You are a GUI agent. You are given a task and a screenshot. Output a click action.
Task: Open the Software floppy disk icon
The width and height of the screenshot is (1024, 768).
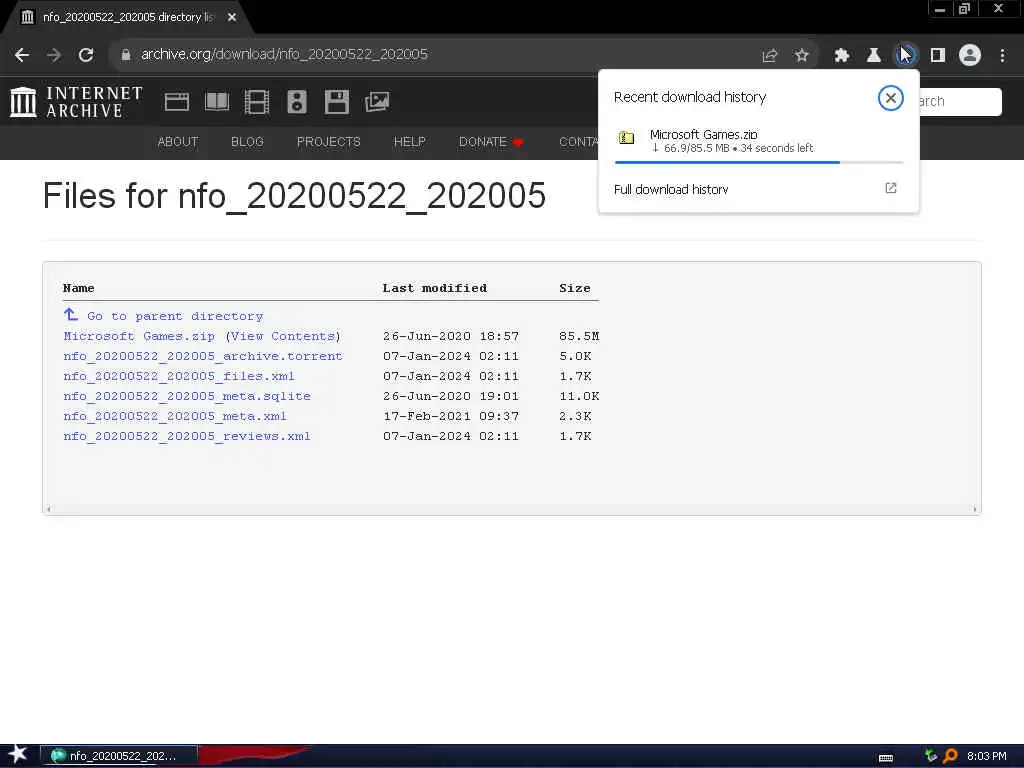click(x=337, y=102)
